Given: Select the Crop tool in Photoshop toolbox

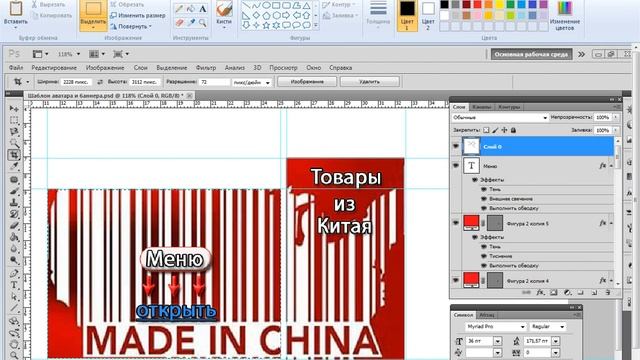Looking at the screenshot, I should pos(14,155).
